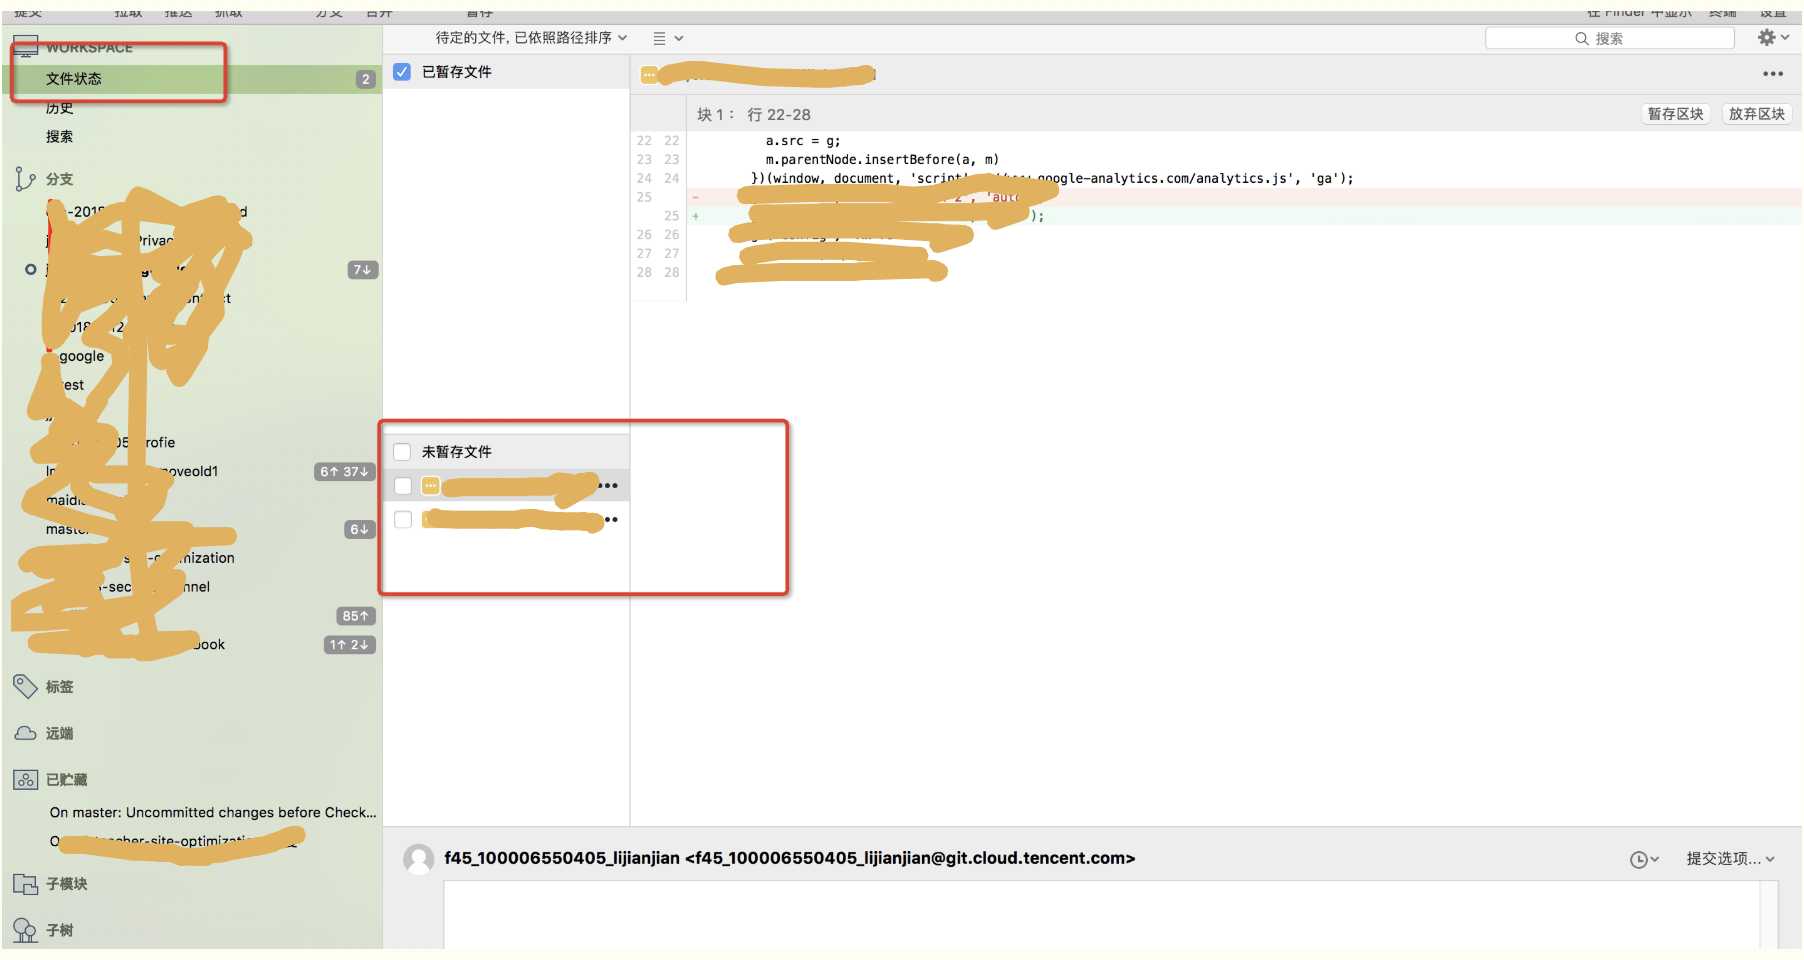Select the google branch
Image resolution: width=1804 pixels, height=960 pixels.
(x=81, y=356)
